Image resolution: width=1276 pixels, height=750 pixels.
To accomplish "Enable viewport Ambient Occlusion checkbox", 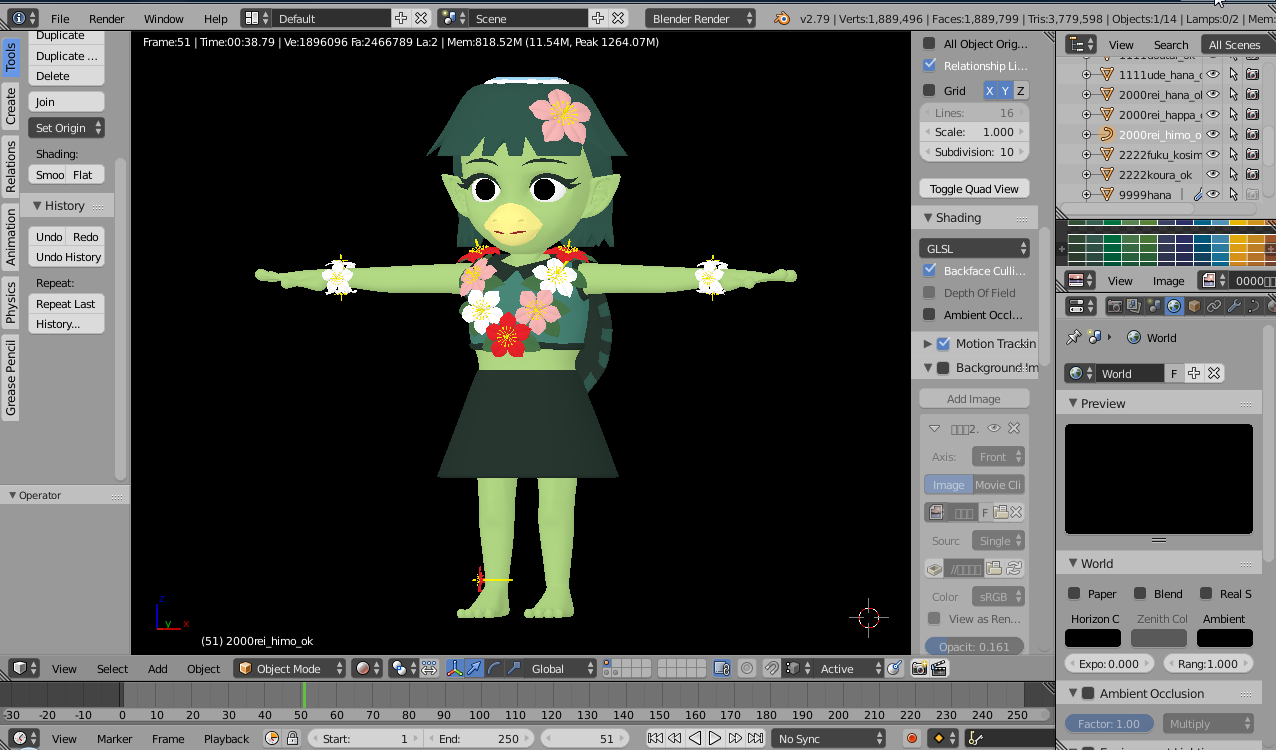I will pyautogui.click(x=929, y=314).
